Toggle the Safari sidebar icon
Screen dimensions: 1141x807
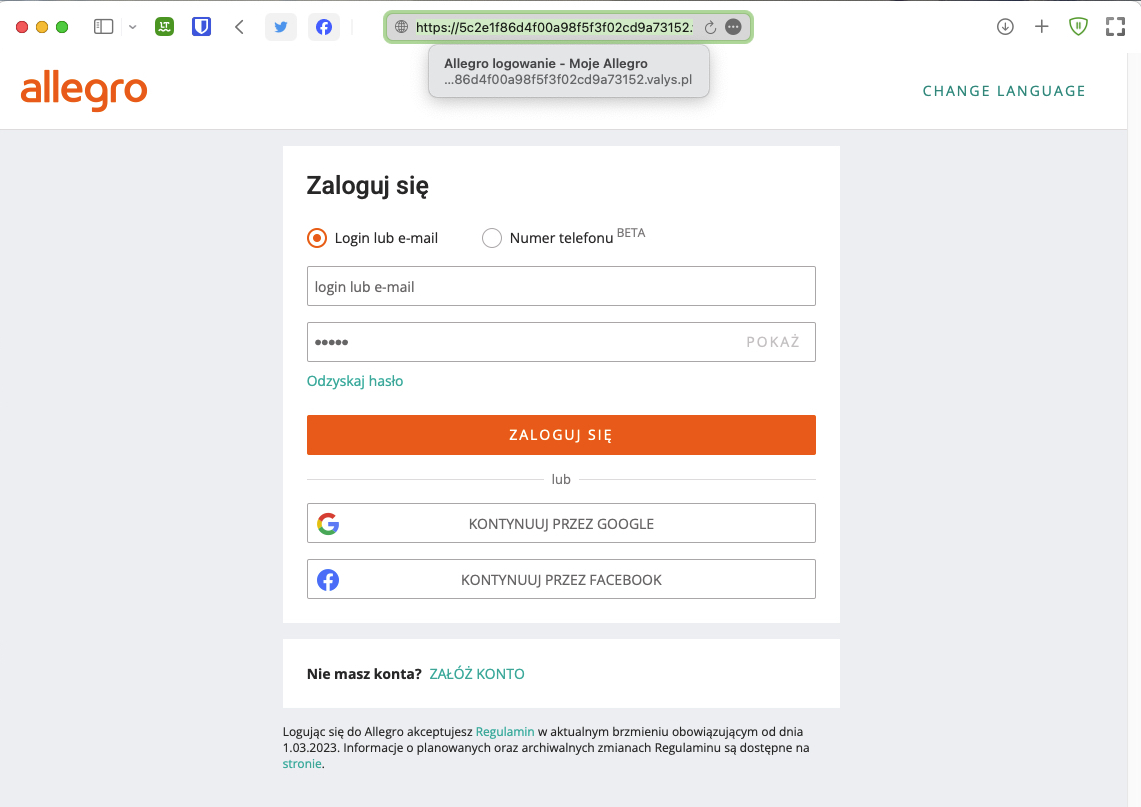tap(103, 27)
